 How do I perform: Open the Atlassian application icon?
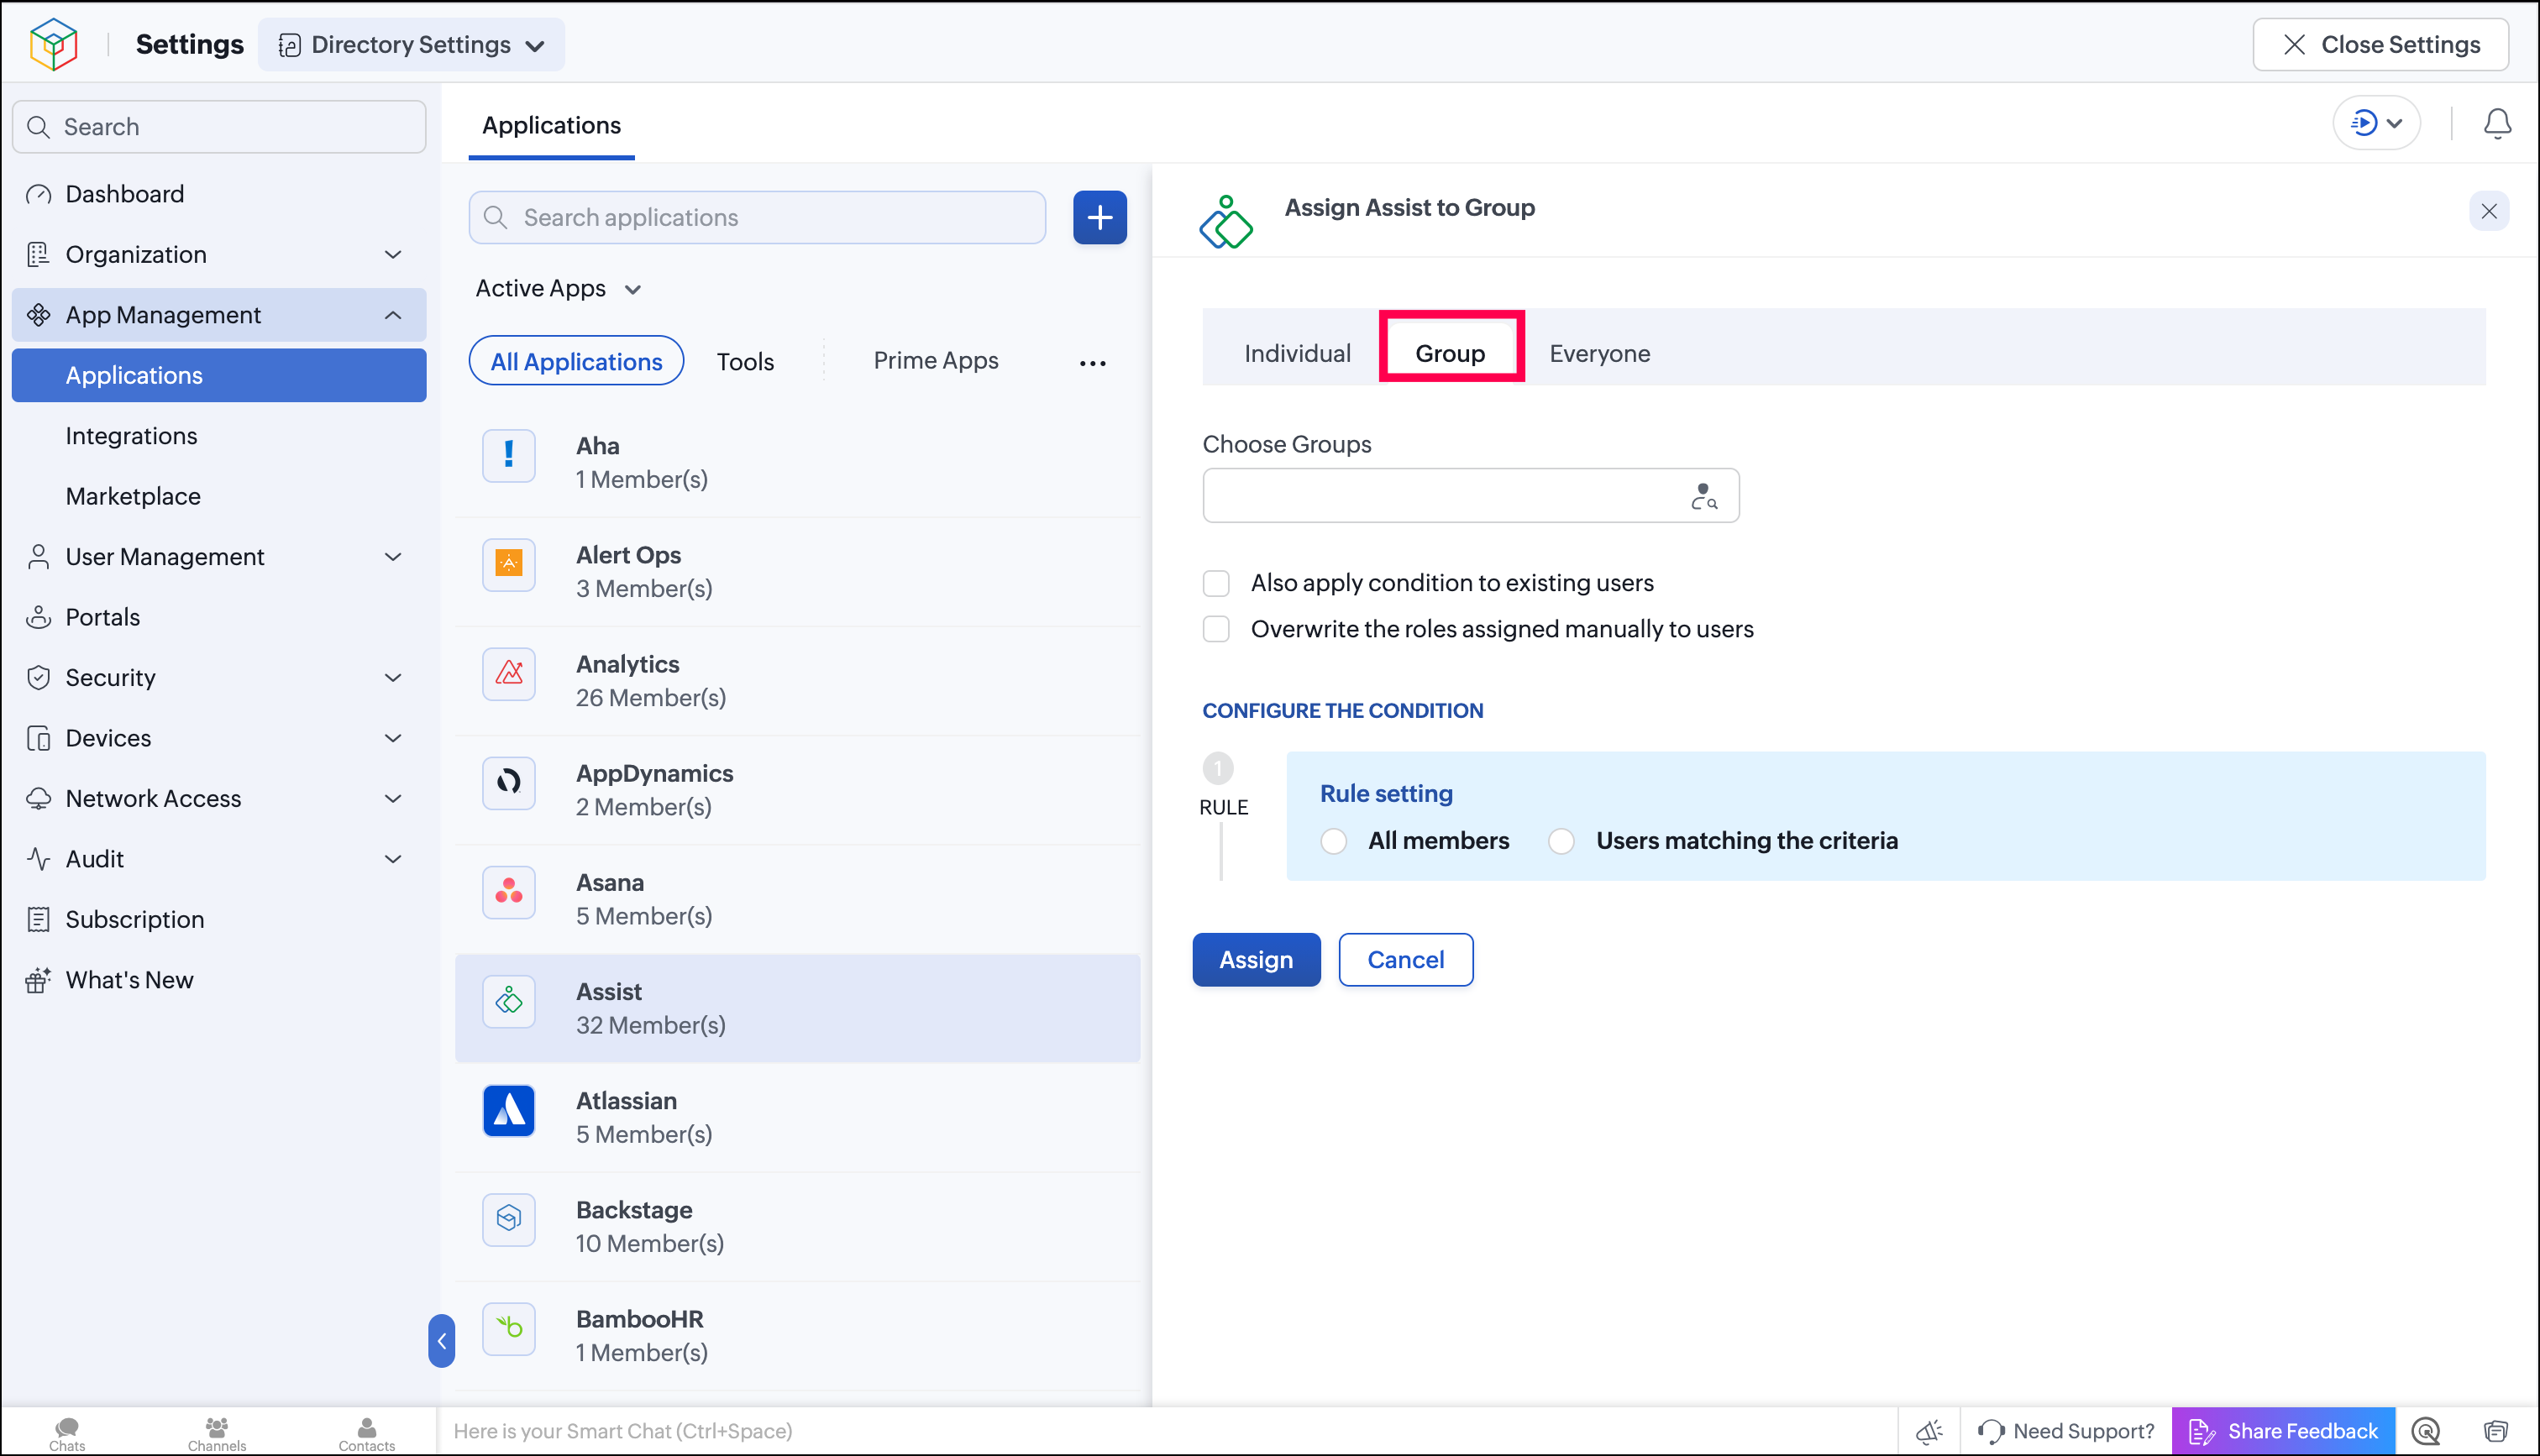509,1110
